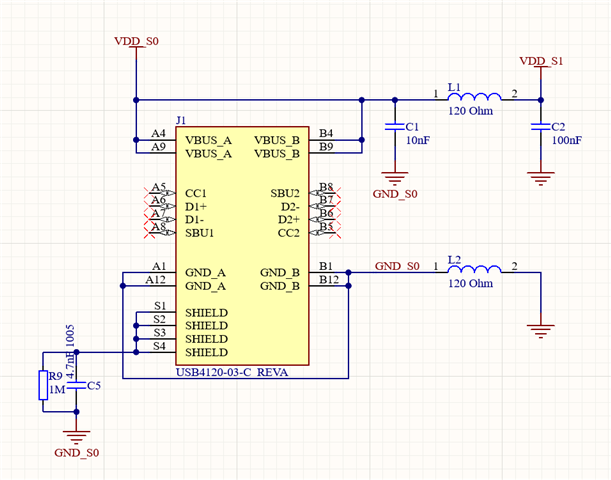Viewport: 611px width, 480px height.
Task: Click pin number 2 of inductor L2
Action: pyautogui.click(x=514, y=266)
